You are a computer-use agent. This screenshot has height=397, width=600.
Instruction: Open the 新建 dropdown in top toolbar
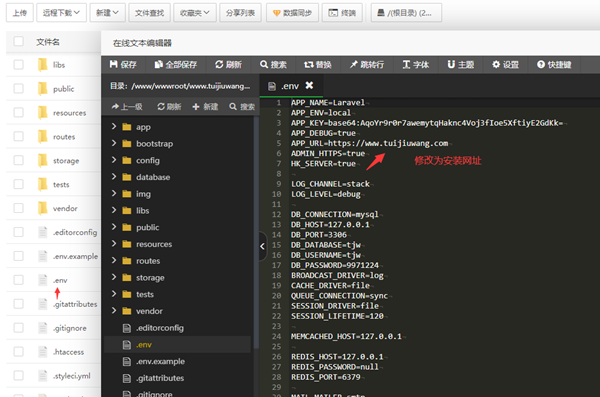[x=107, y=13]
